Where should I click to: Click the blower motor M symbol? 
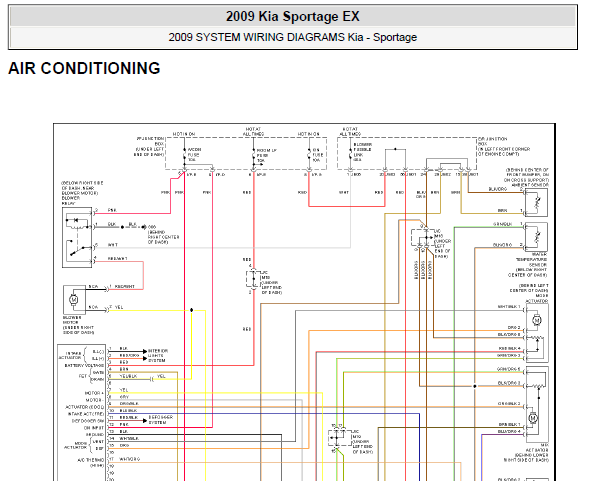click(x=74, y=299)
